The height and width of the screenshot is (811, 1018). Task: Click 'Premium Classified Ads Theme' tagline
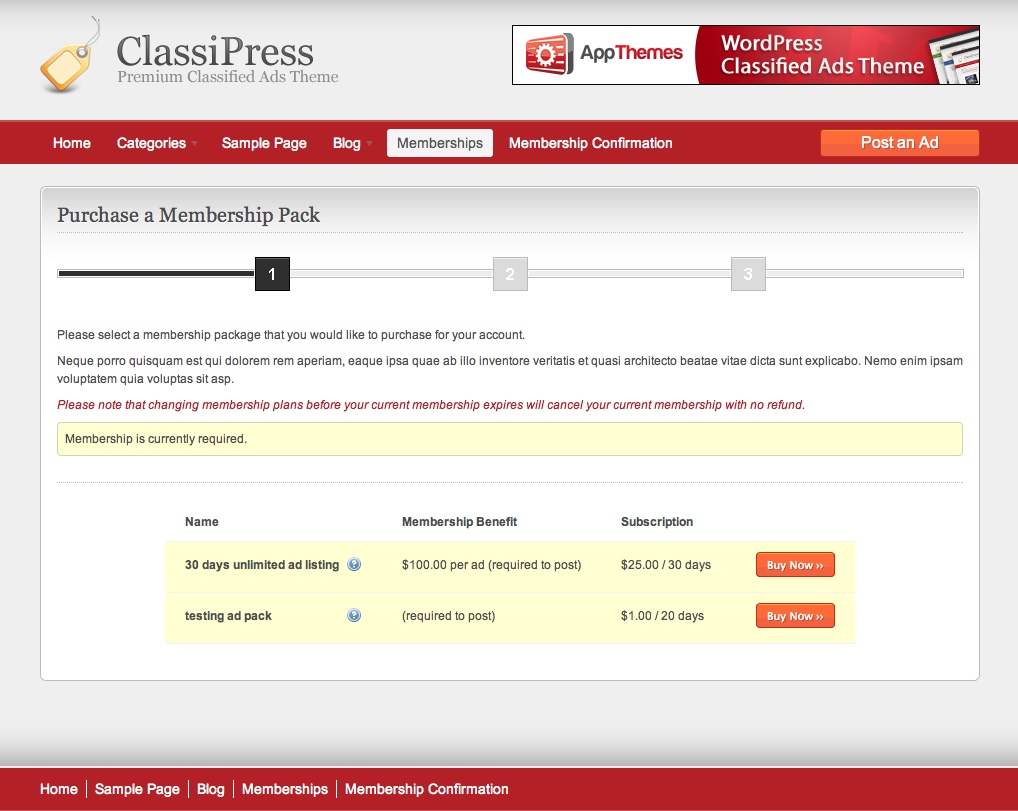point(228,77)
